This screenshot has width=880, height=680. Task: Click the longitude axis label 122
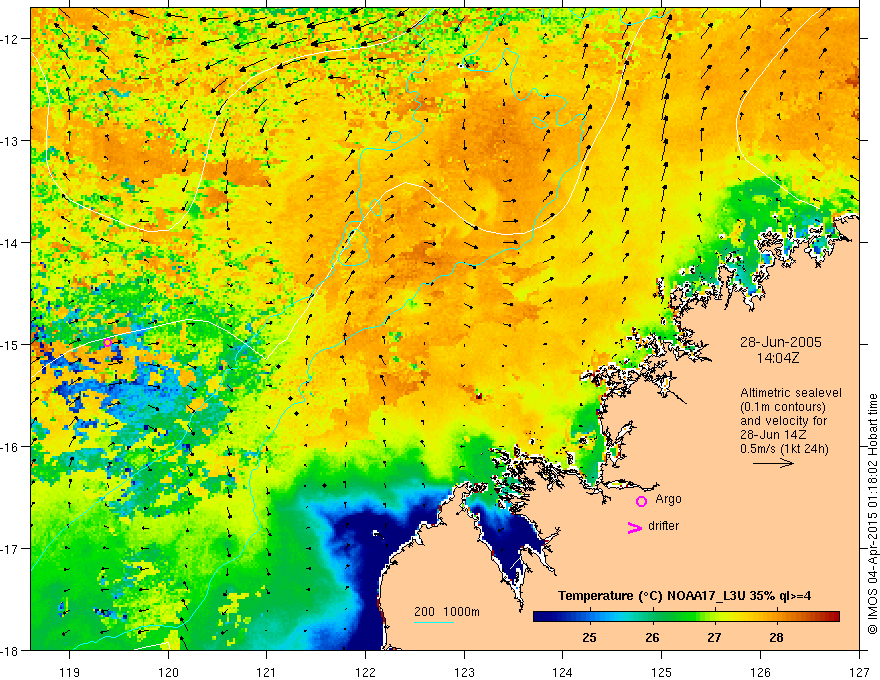(x=365, y=672)
